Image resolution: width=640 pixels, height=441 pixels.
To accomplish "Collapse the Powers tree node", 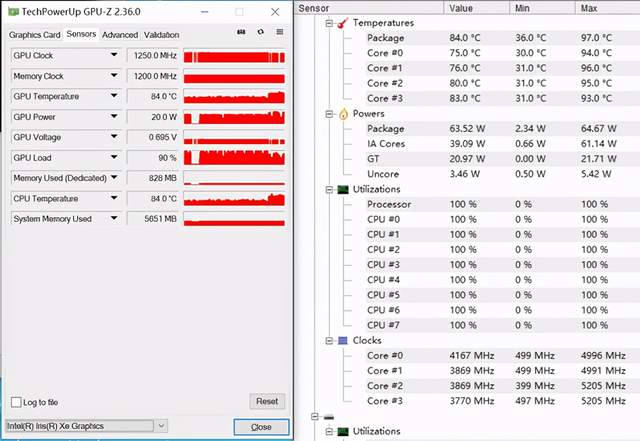I will [x=329, y=114].
